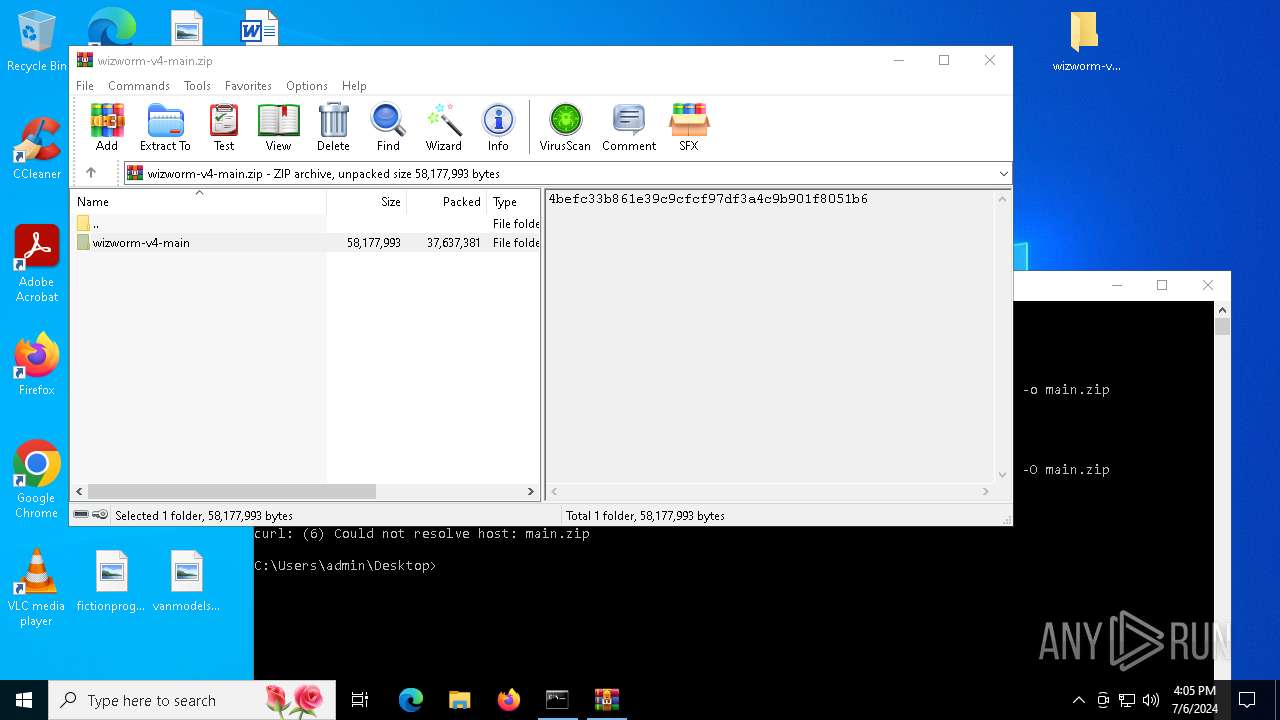Click the Windows Start button
This screenshot has height=720, width=1280.
pyautogui.click(x=24, y=700)
